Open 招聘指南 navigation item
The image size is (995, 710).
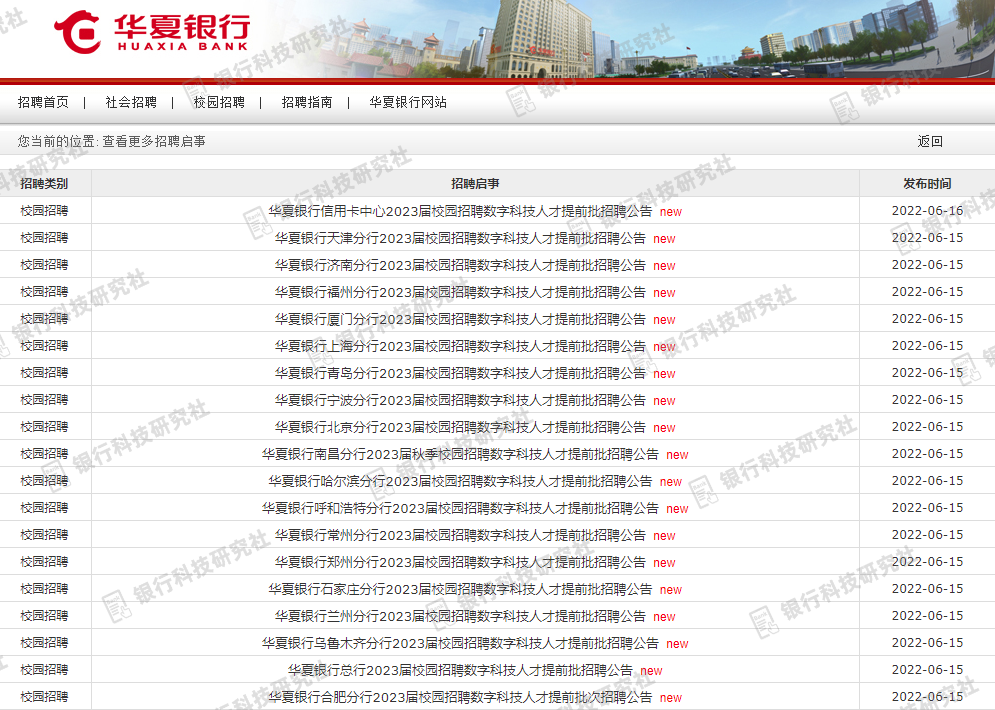point(307,102)
